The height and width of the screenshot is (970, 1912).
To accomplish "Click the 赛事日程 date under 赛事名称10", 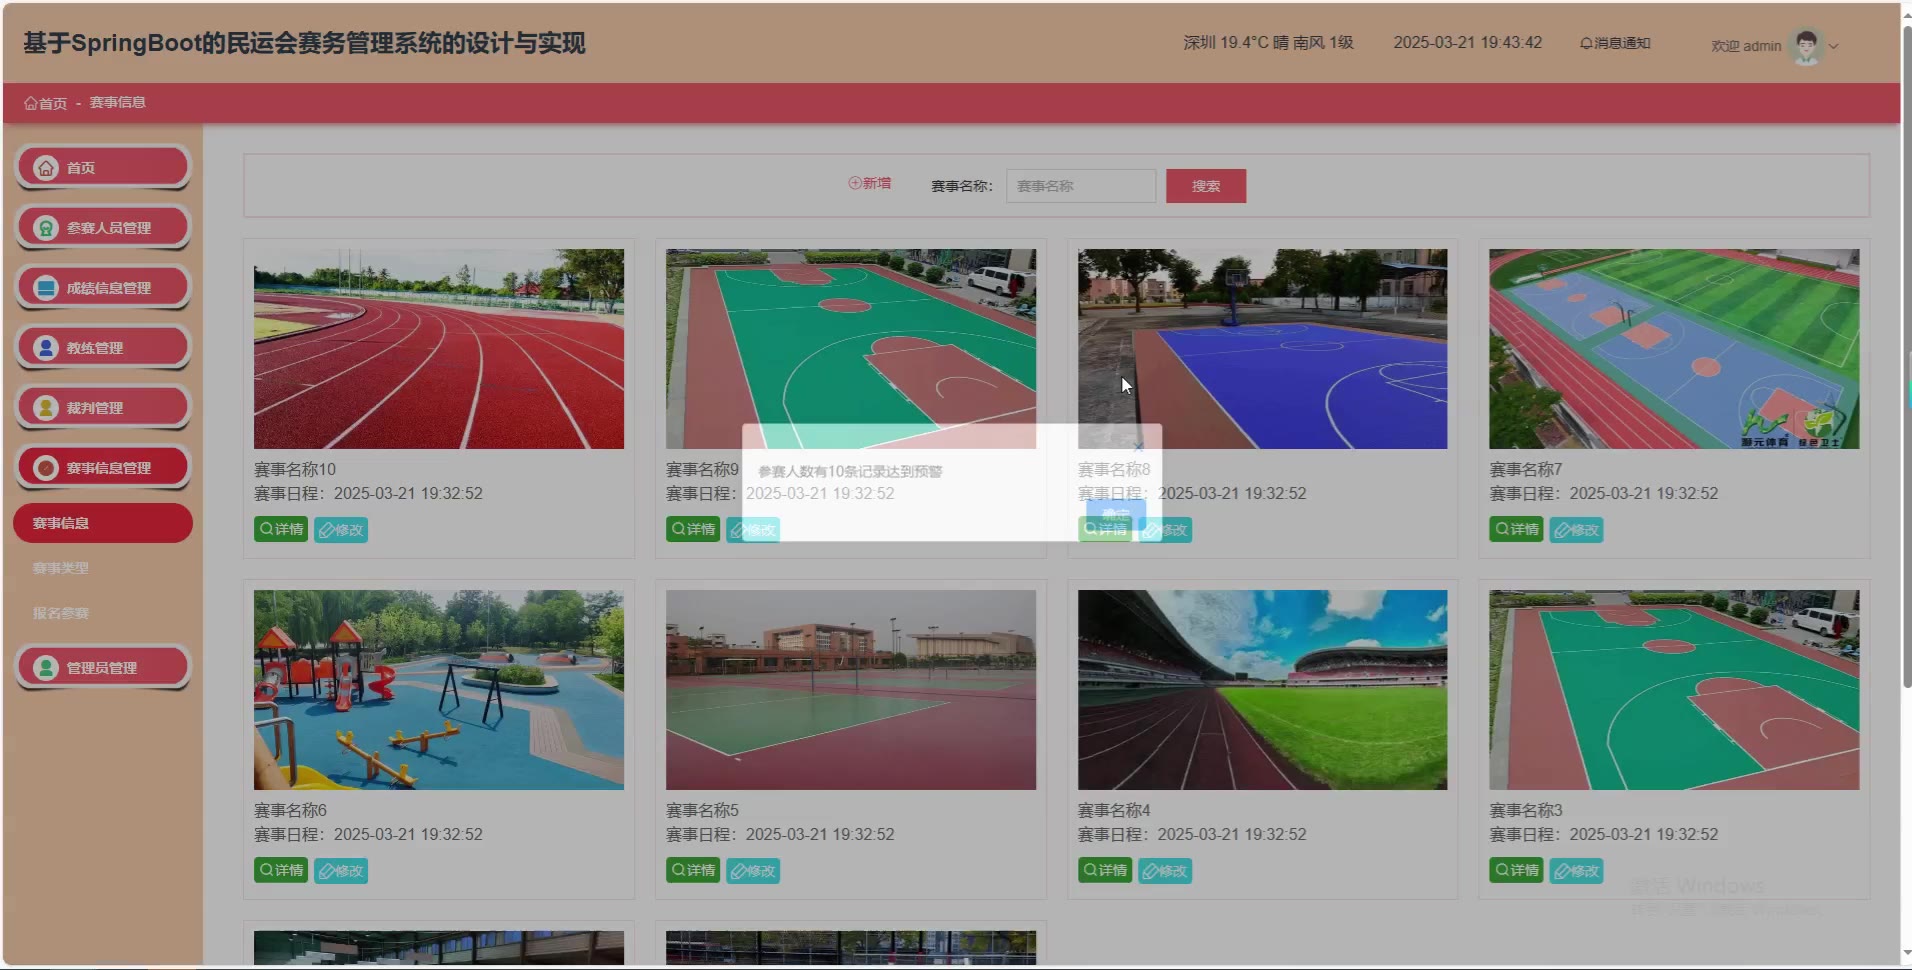I will pos(368,494).
